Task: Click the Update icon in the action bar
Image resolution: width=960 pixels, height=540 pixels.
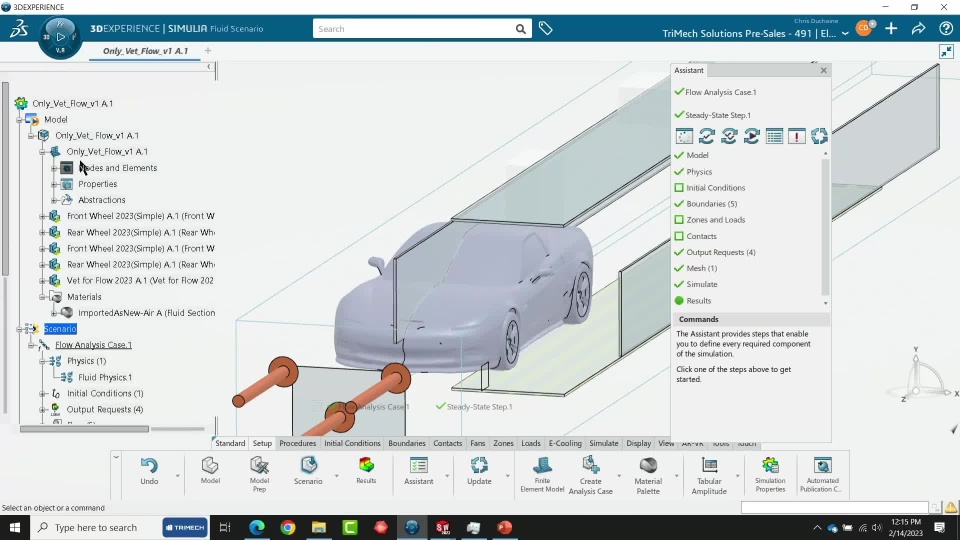Action: 479,466
